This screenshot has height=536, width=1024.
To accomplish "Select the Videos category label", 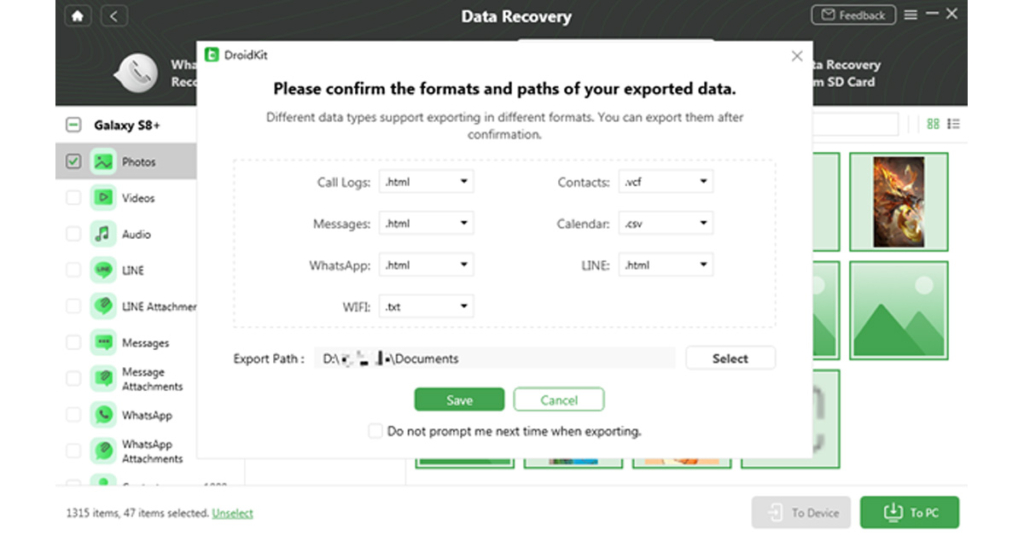I will tap(138, 198).
